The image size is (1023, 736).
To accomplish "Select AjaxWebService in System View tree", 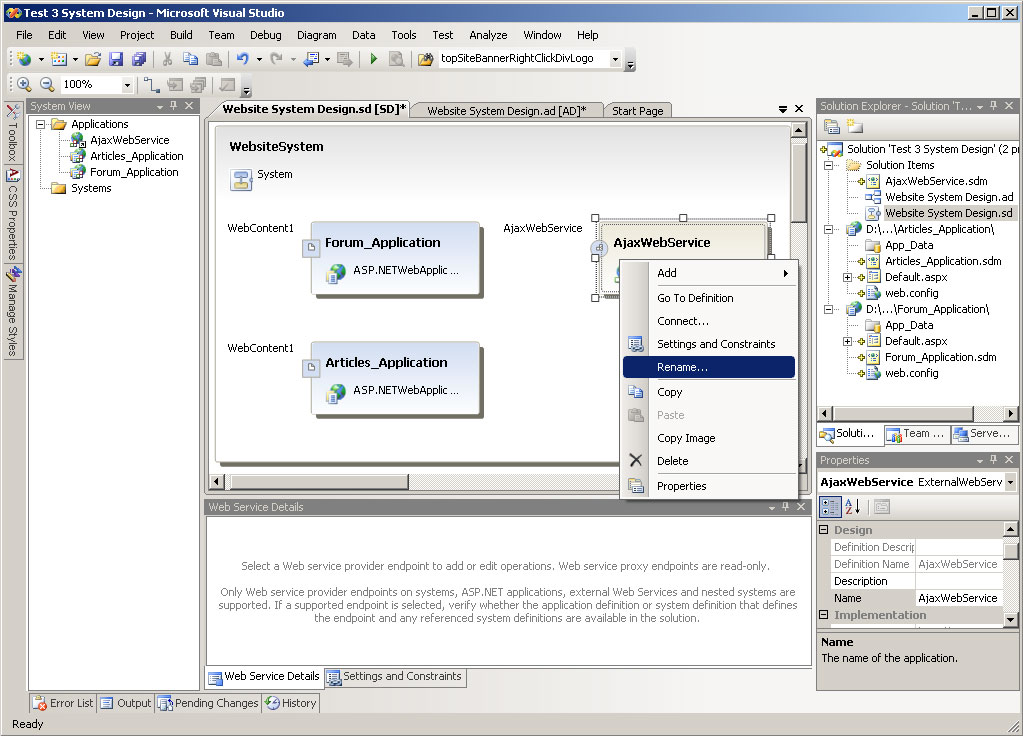I will click(129, 140).
